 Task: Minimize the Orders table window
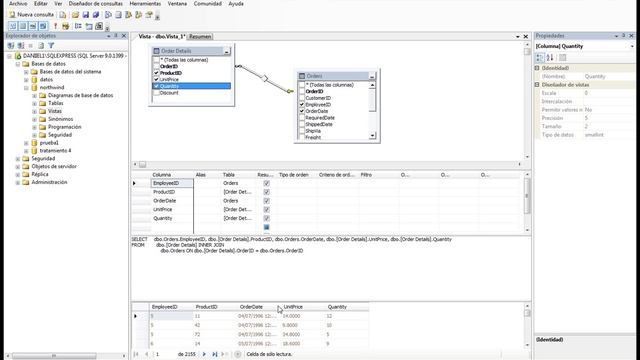click(x=372, y=76)
